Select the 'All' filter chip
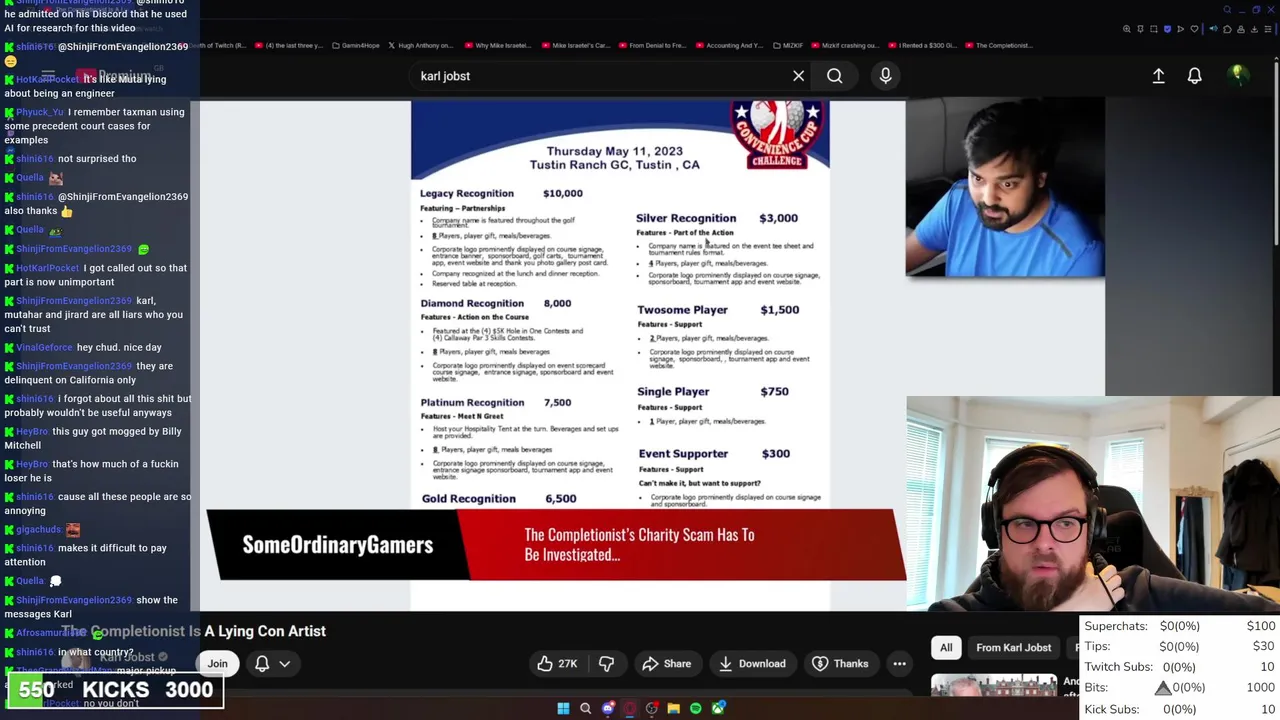Screen dimensions: 1280x720 coord(946,648)
